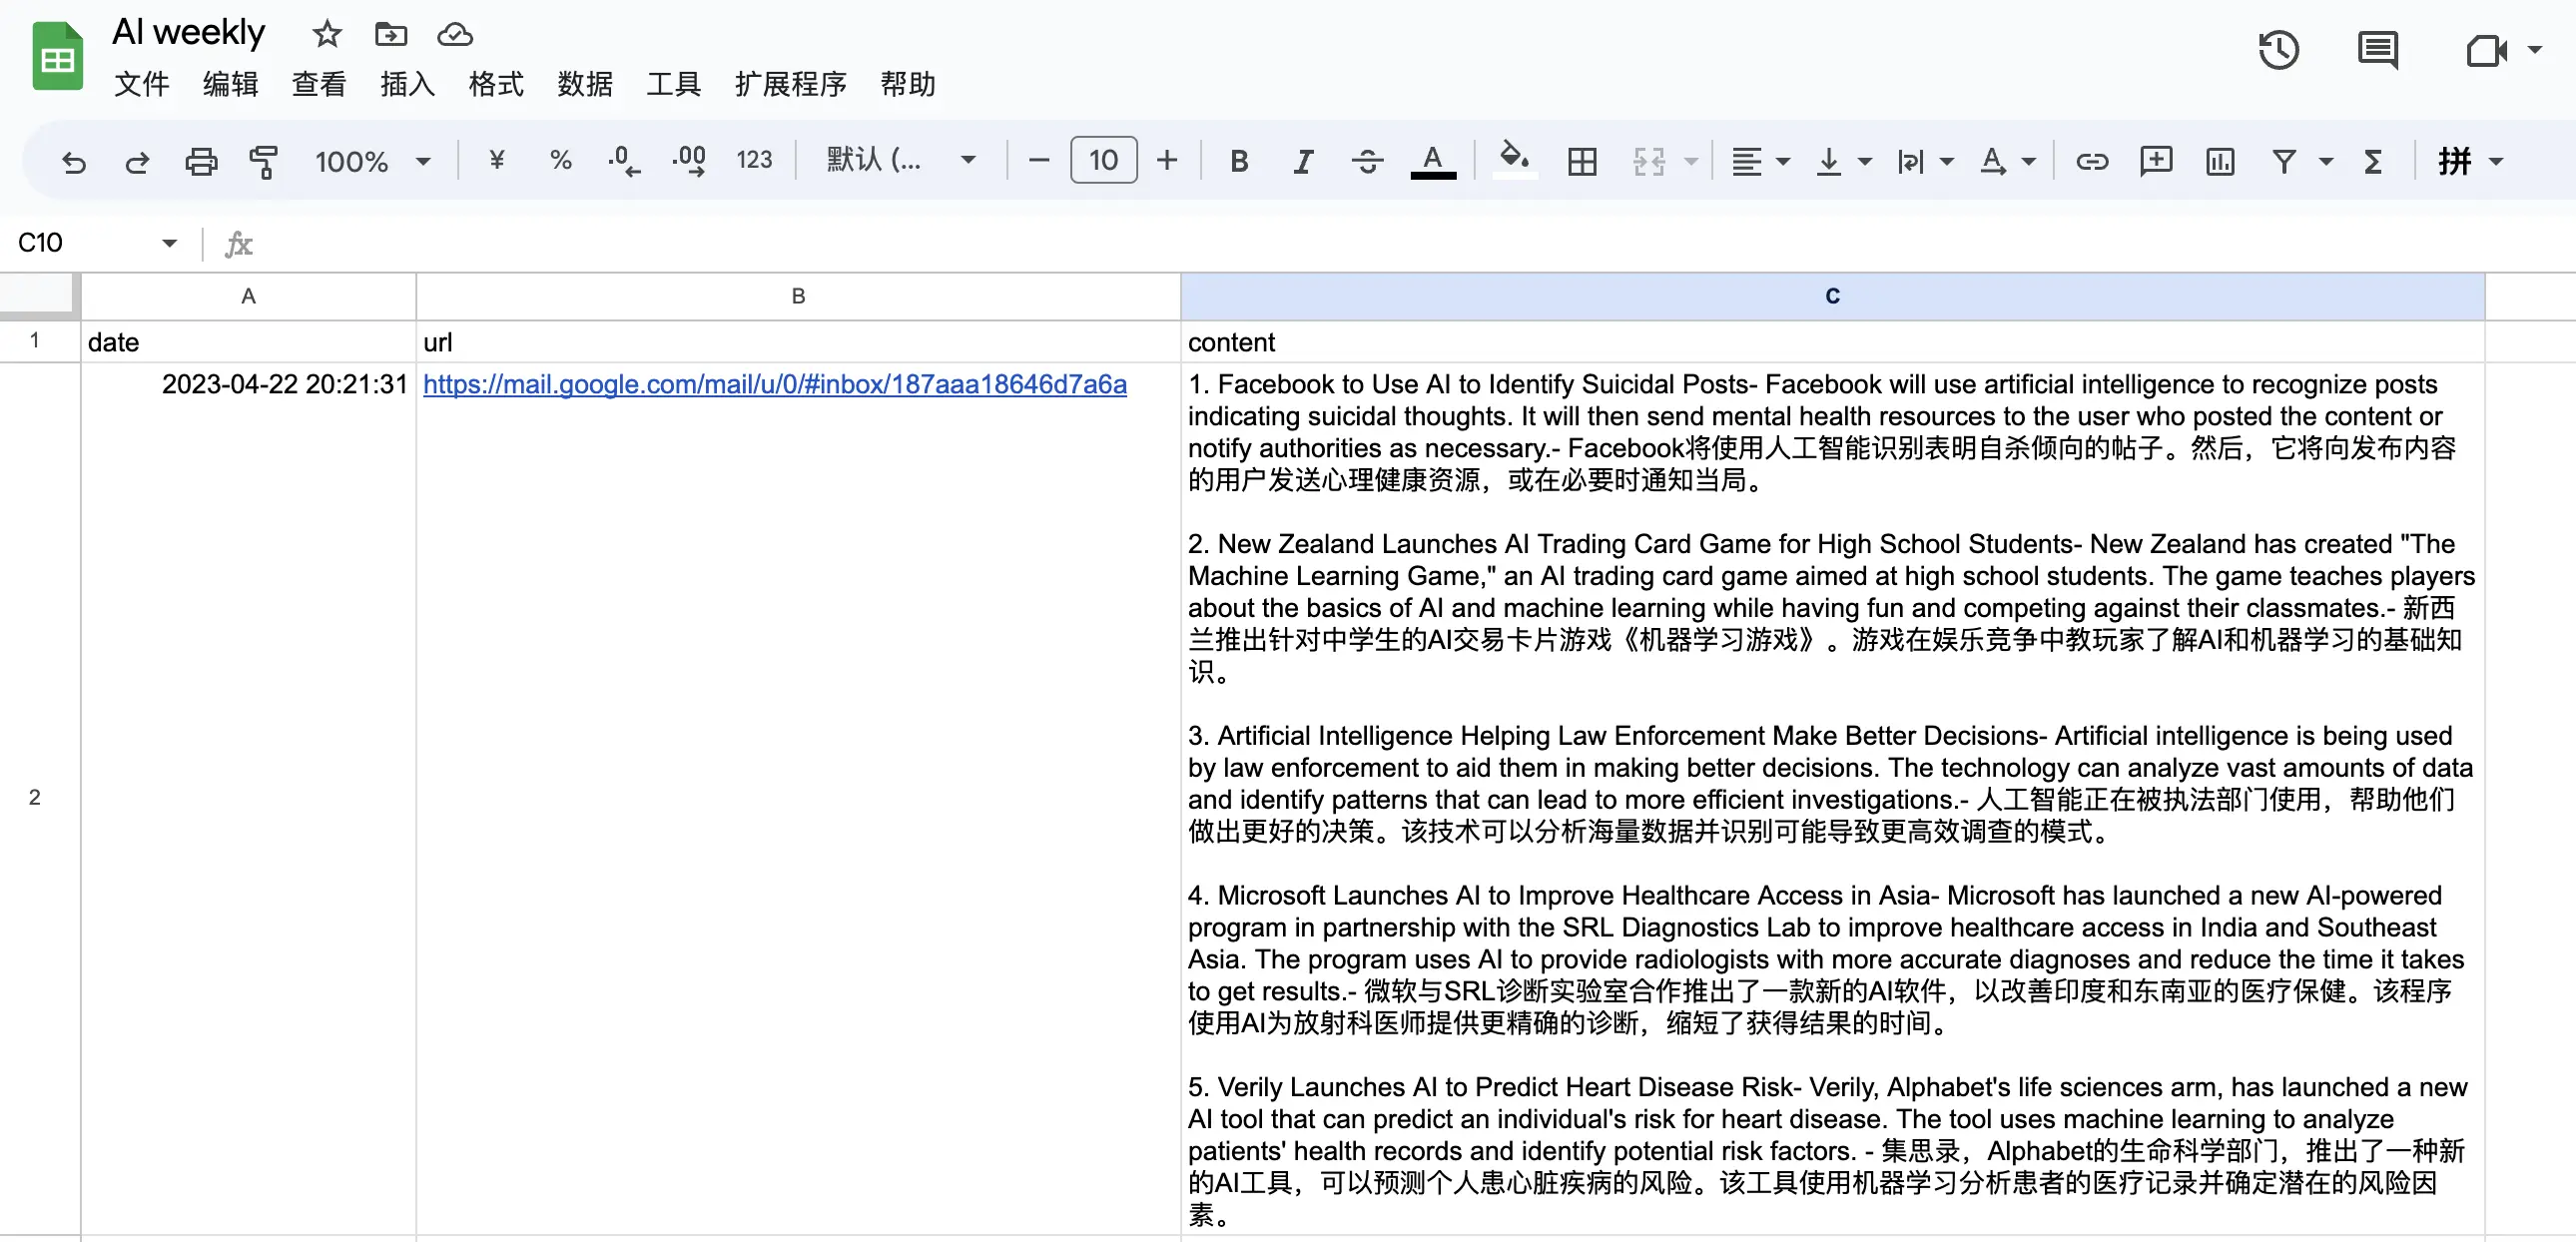Toggle bold formatting
Screen dimensions: 2576x1242
coord(1239,161)
